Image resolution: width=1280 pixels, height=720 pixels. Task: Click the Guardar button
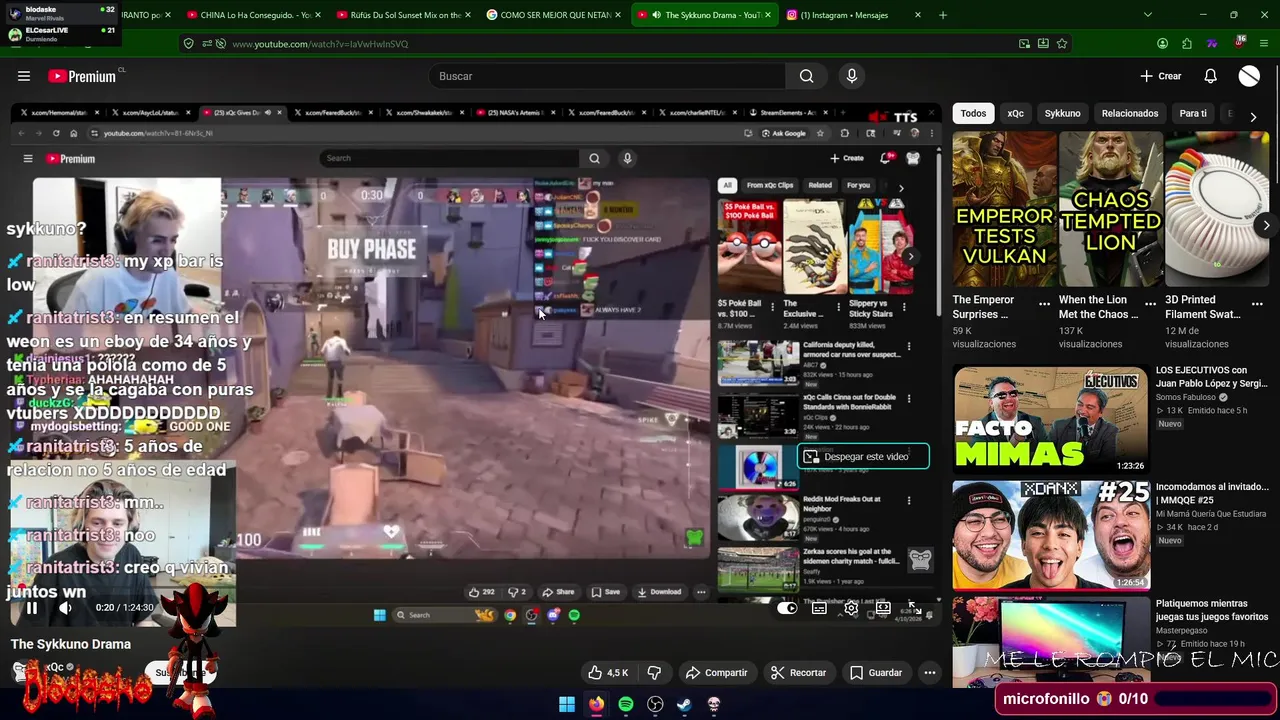coord(876,673)
